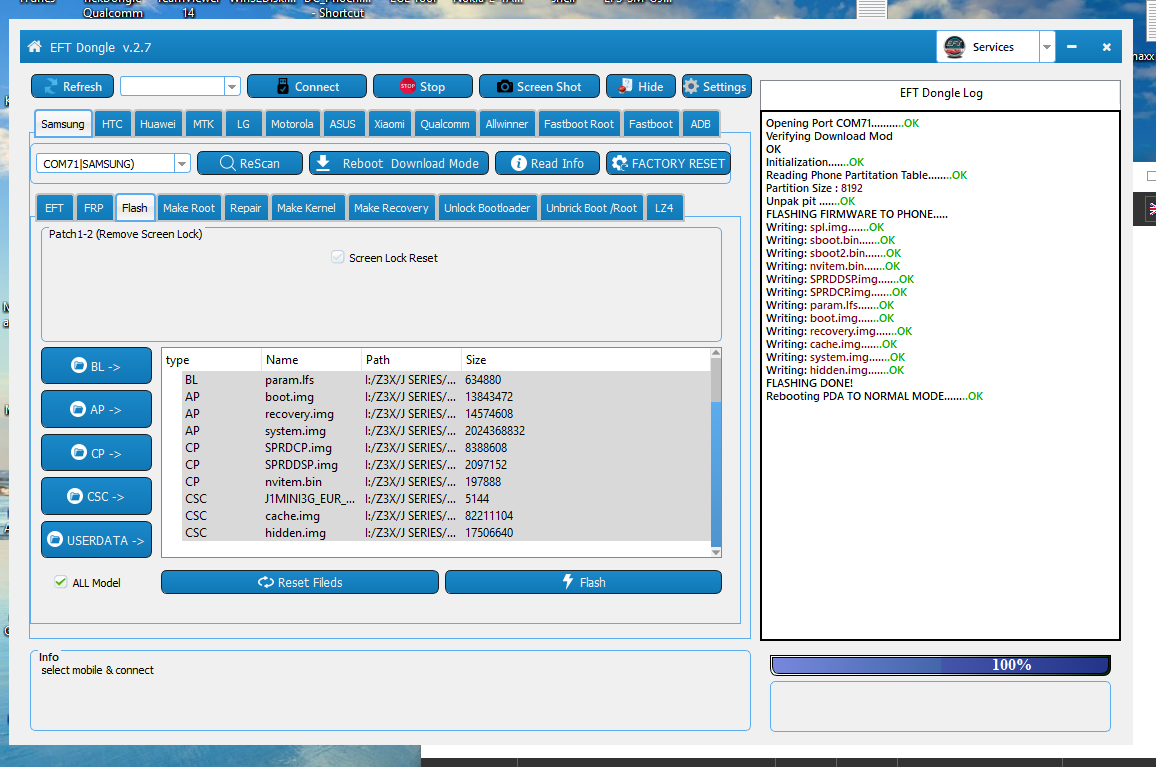Toggle the ALL Model checkbox
This screenshot has width=1156, height=767.
point(61,582)
